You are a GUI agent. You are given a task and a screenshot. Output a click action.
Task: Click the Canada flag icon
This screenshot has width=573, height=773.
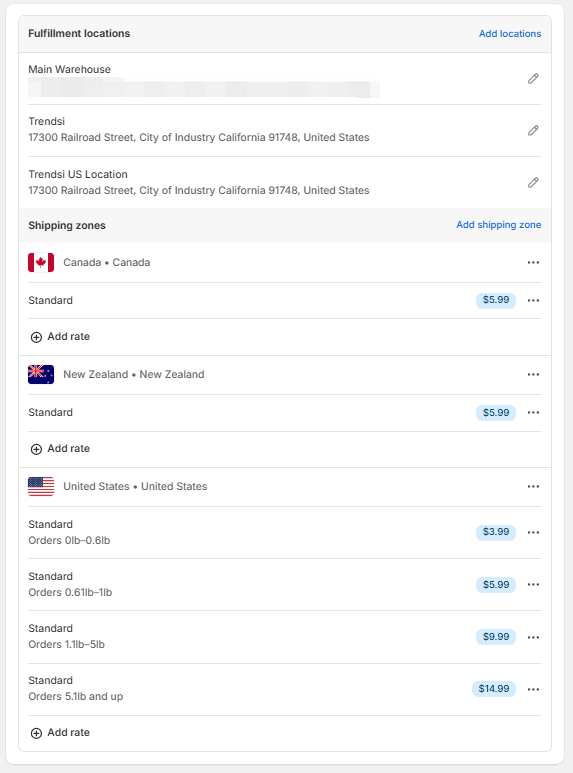(x=41, y=262)
